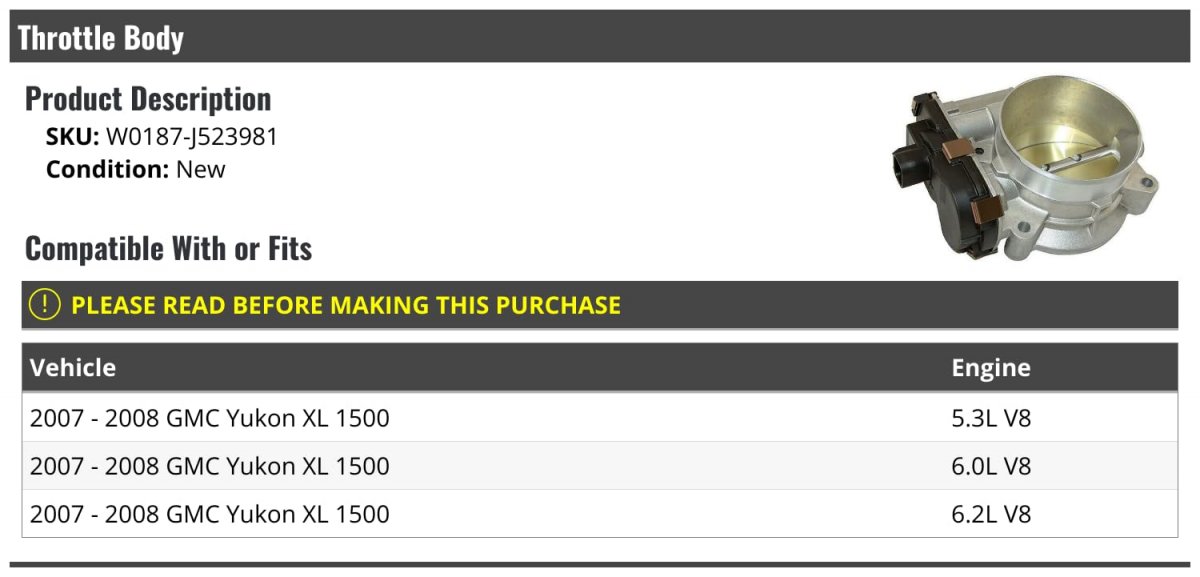Image resolution: width=1200 pixels, height=577 pixels.
Task: Click the Condition label text
Action: (x=107, y=169)
